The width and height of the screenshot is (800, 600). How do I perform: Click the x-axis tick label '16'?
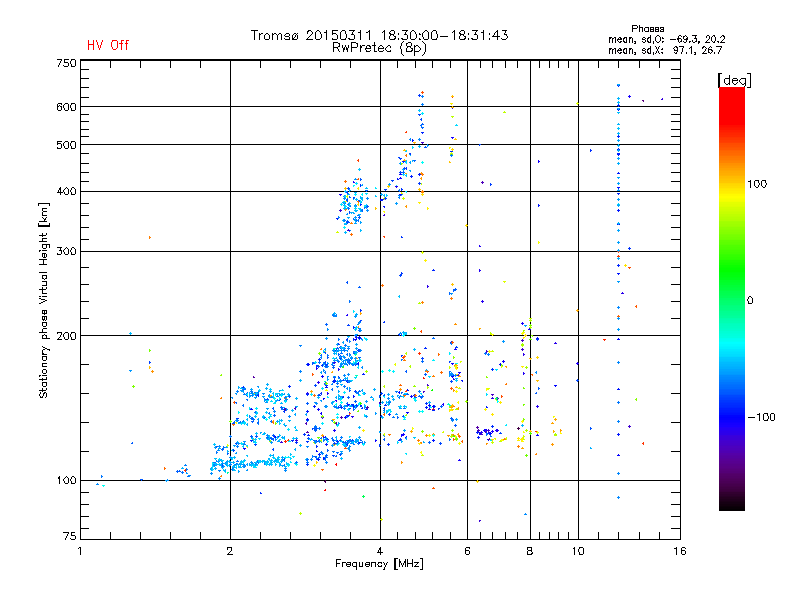pyautogui.click(x=680, y=551)
